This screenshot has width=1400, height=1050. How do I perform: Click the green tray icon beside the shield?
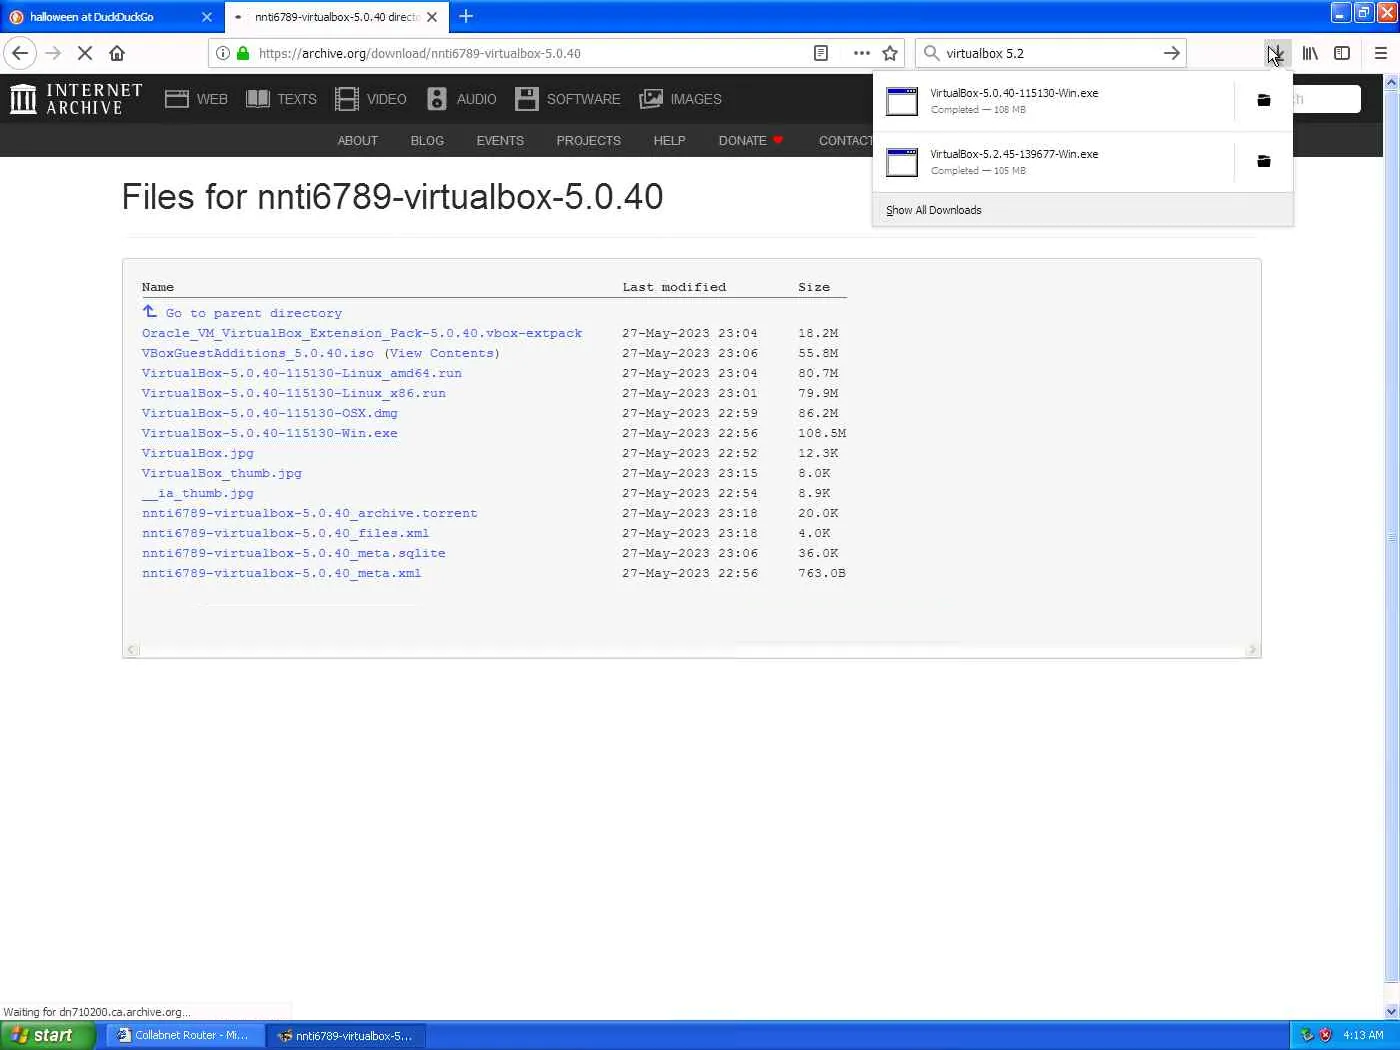pyautogui.click(x=1306, y=1035)
